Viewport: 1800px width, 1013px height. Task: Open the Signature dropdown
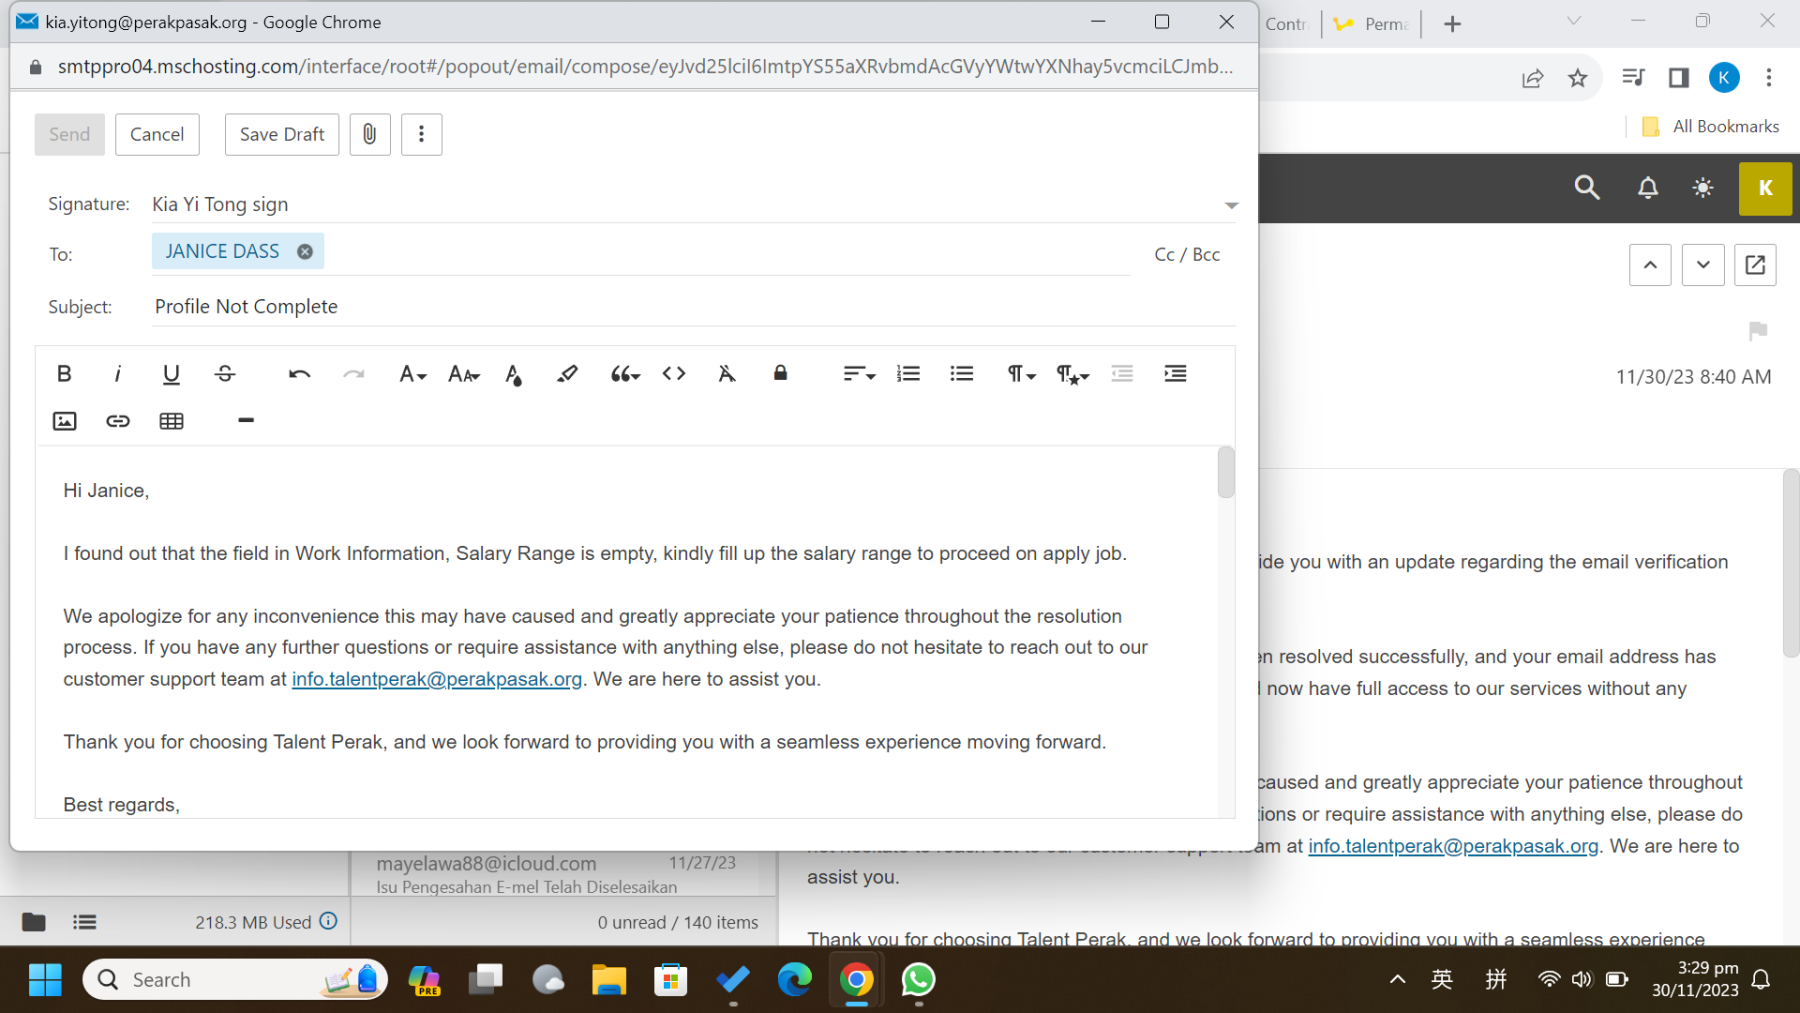[1231, 205]
